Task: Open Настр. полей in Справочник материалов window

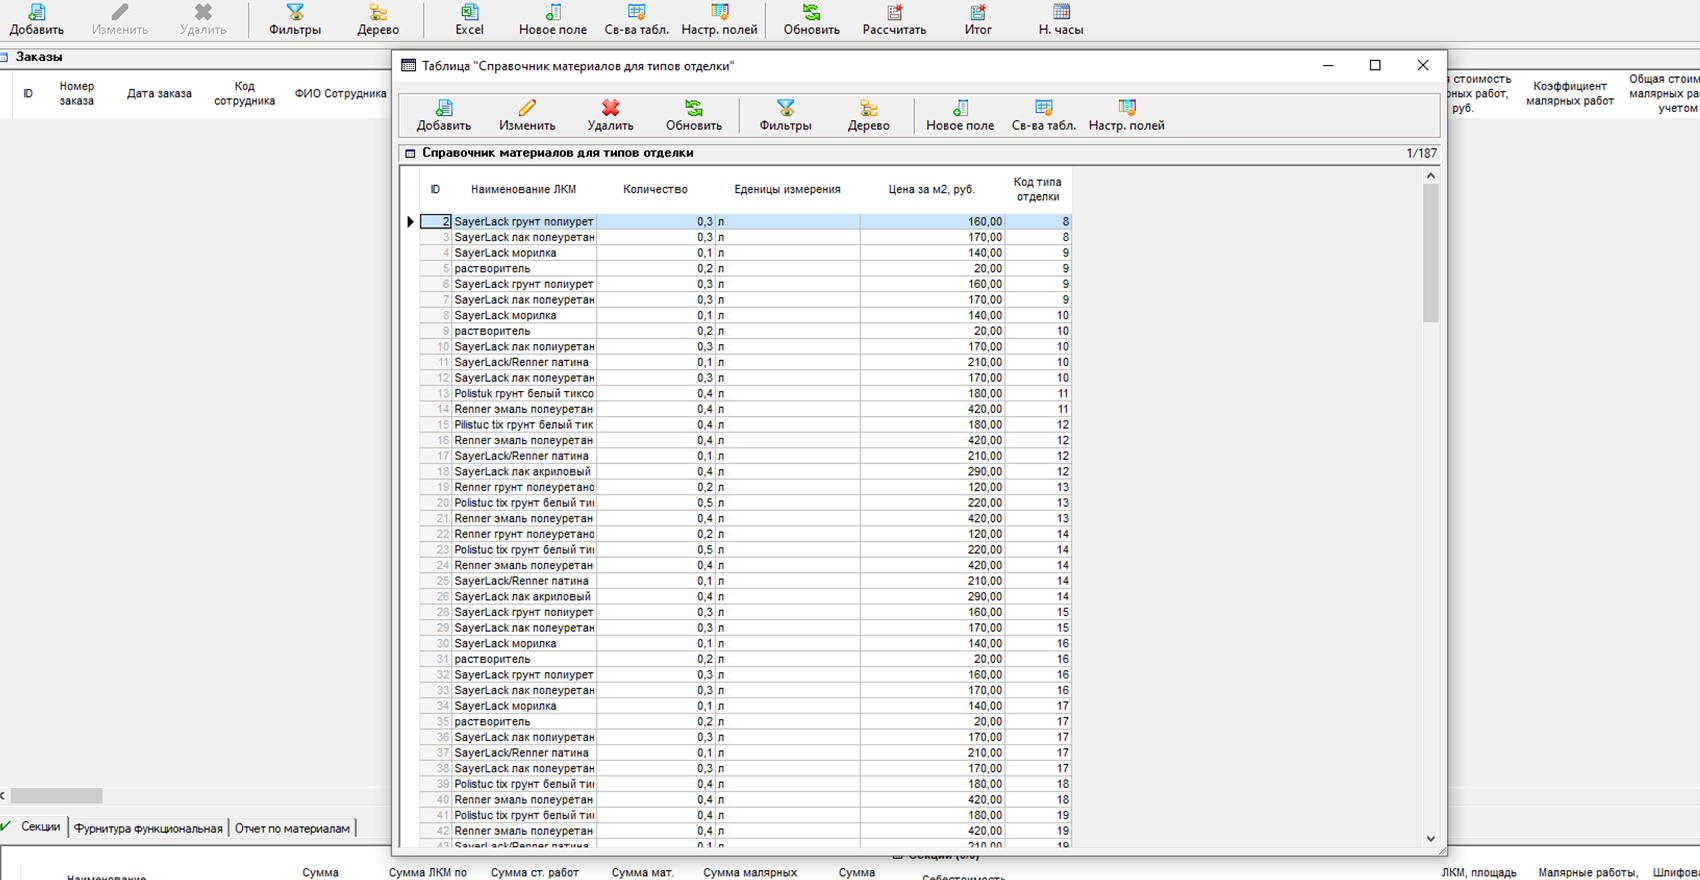Action: coord(1126,116)
